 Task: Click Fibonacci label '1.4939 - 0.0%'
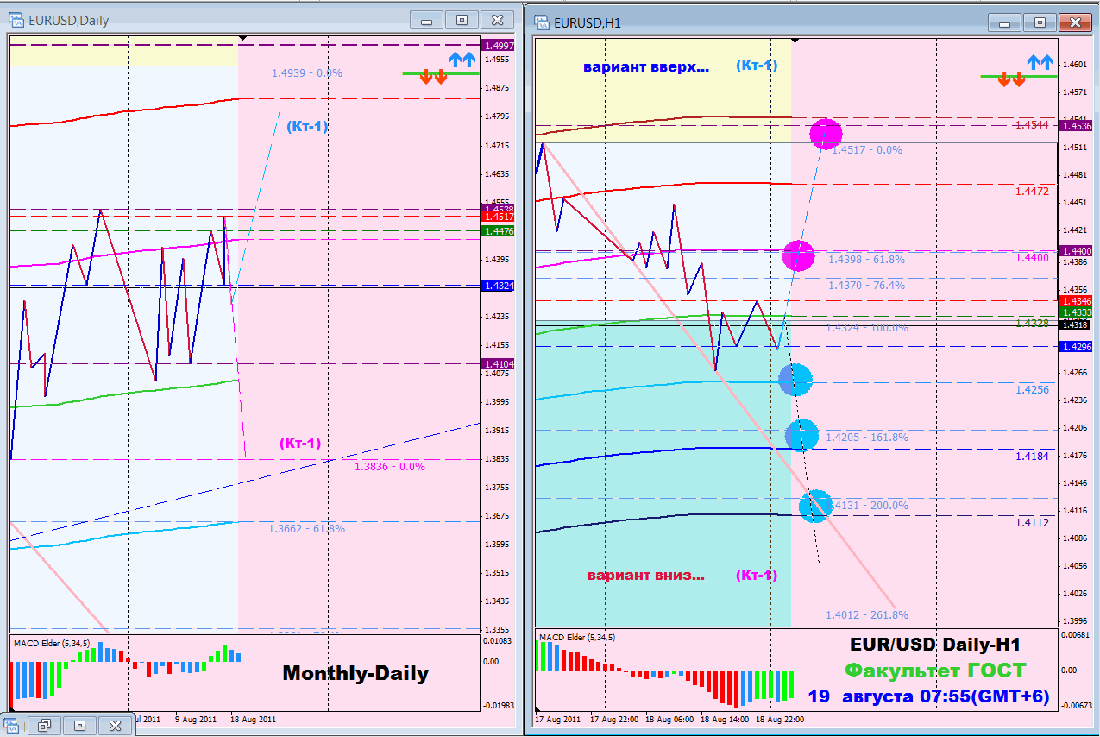click(307, 73)
